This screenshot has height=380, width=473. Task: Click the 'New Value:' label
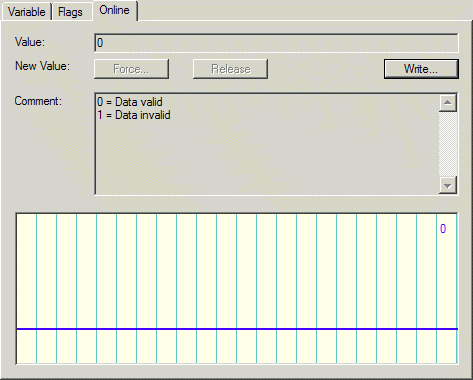[42, 66]
